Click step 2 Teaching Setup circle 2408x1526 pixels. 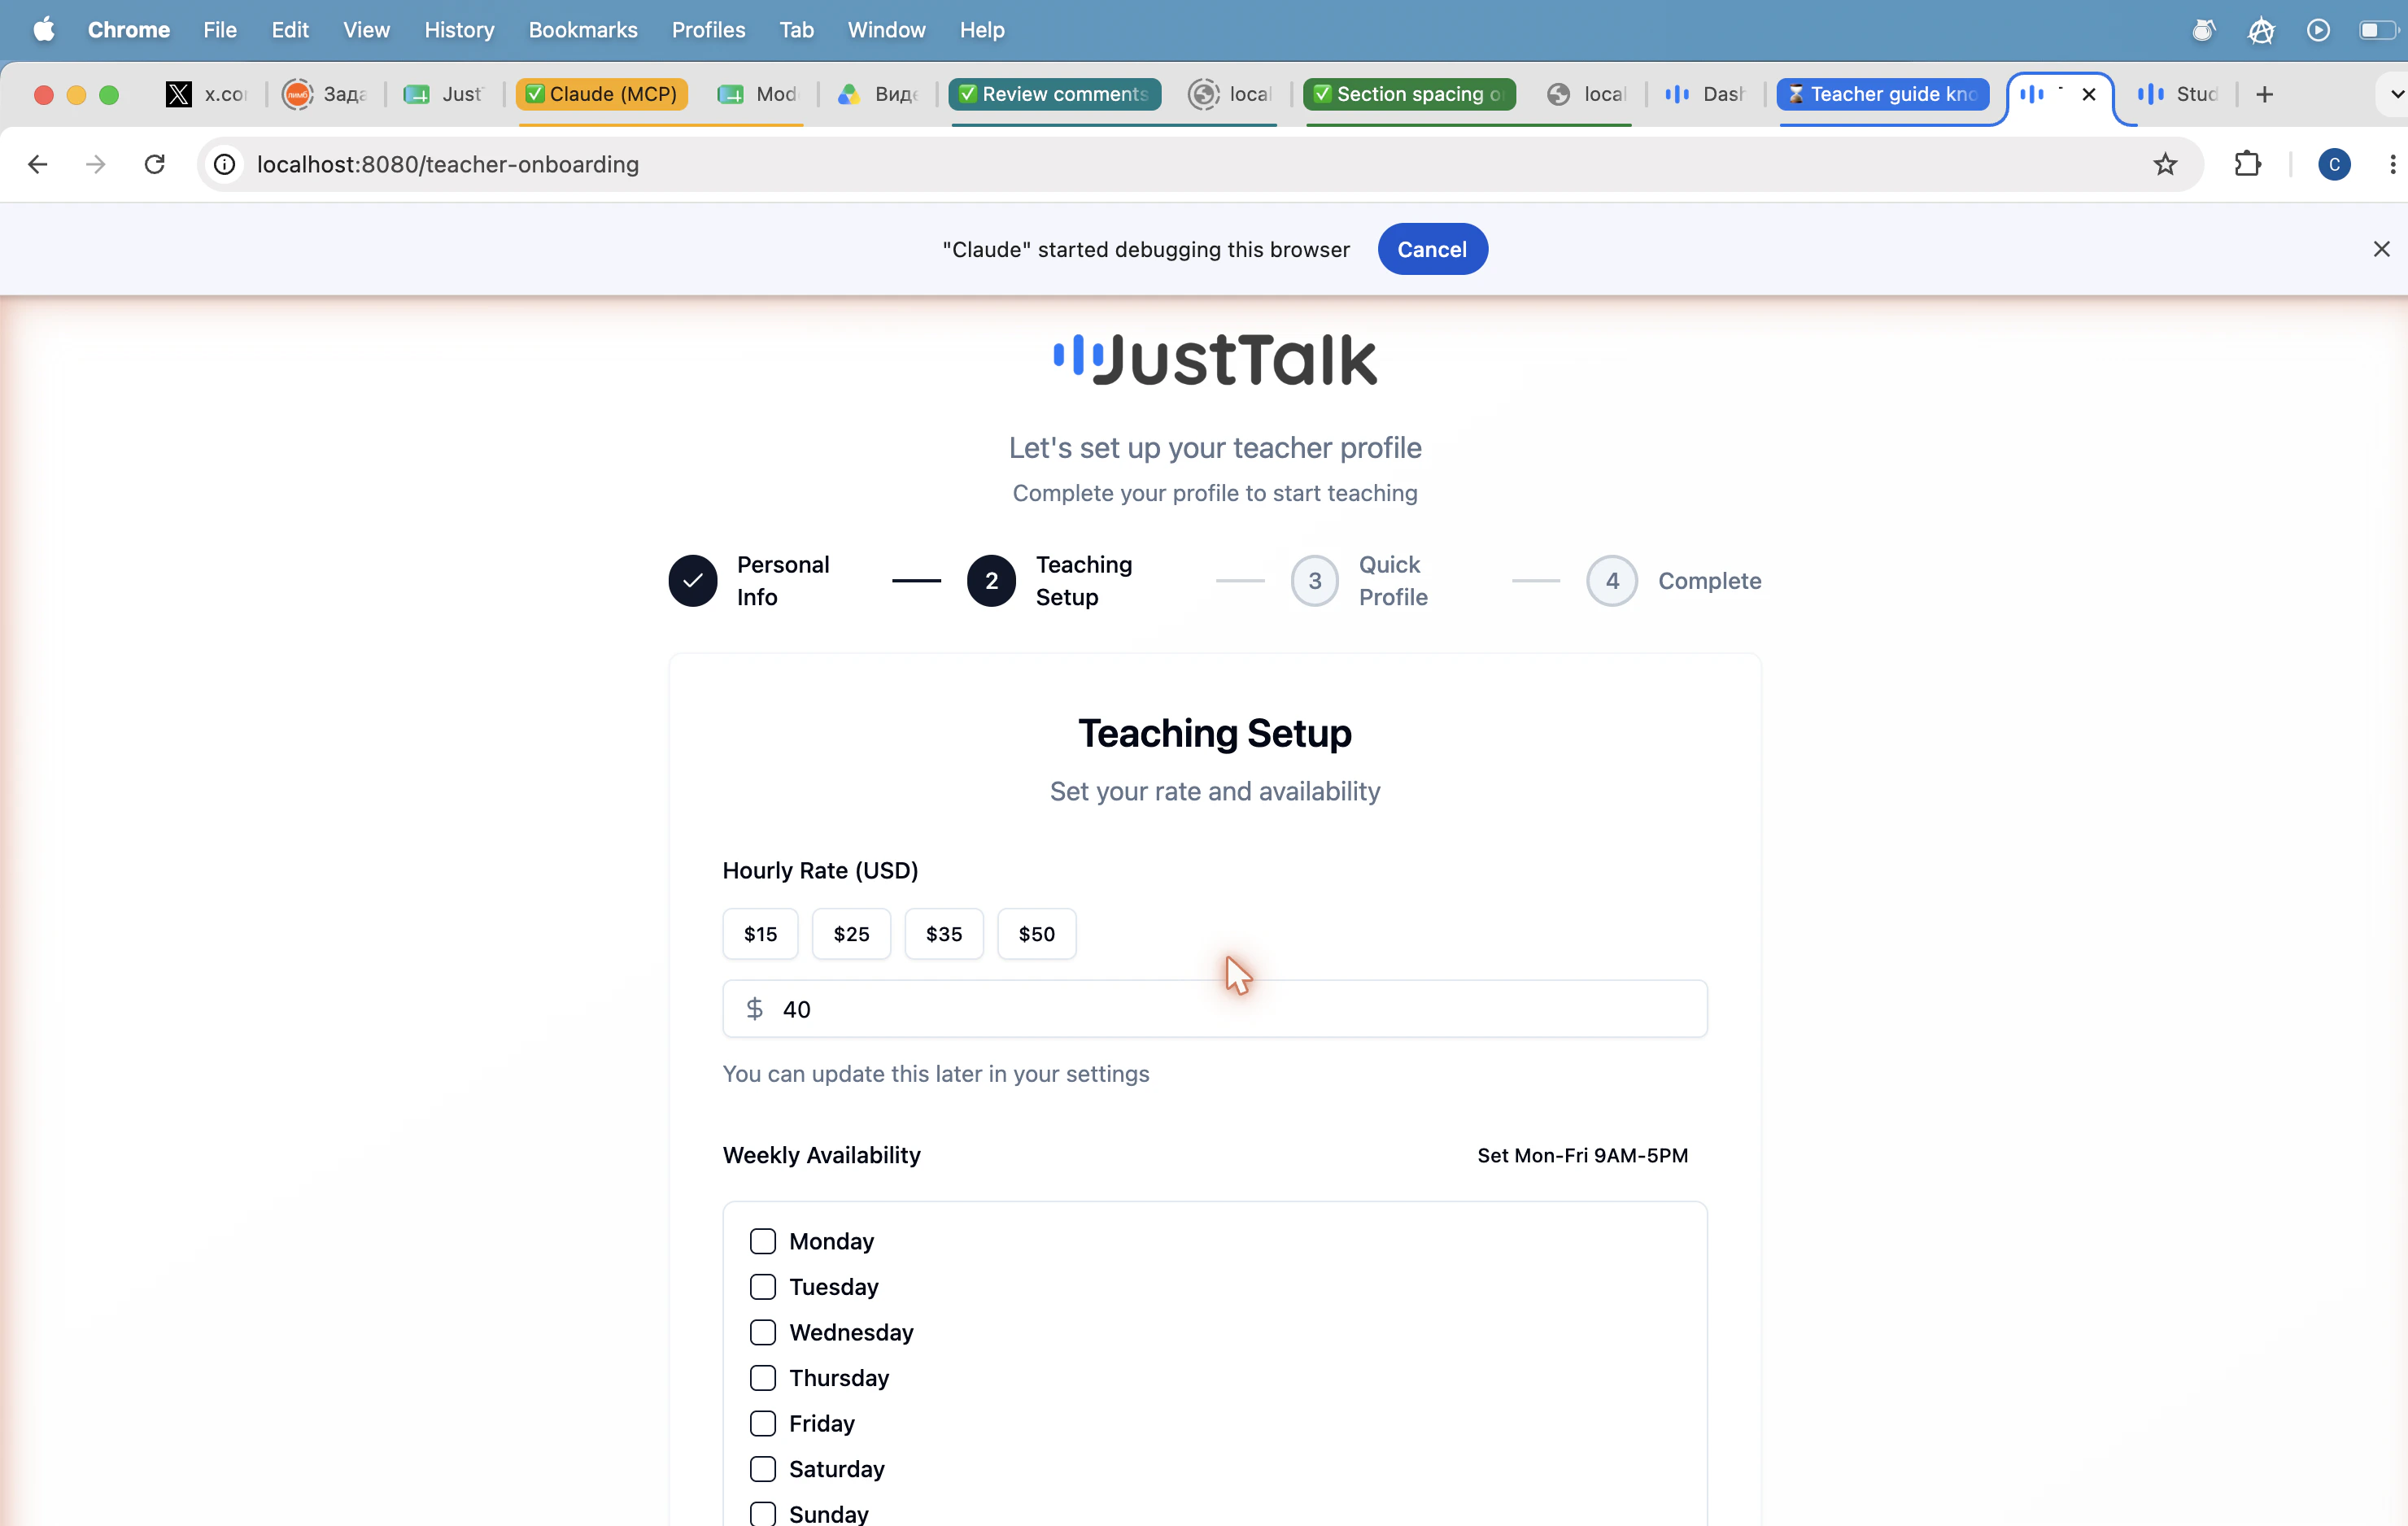coord(991,581)
